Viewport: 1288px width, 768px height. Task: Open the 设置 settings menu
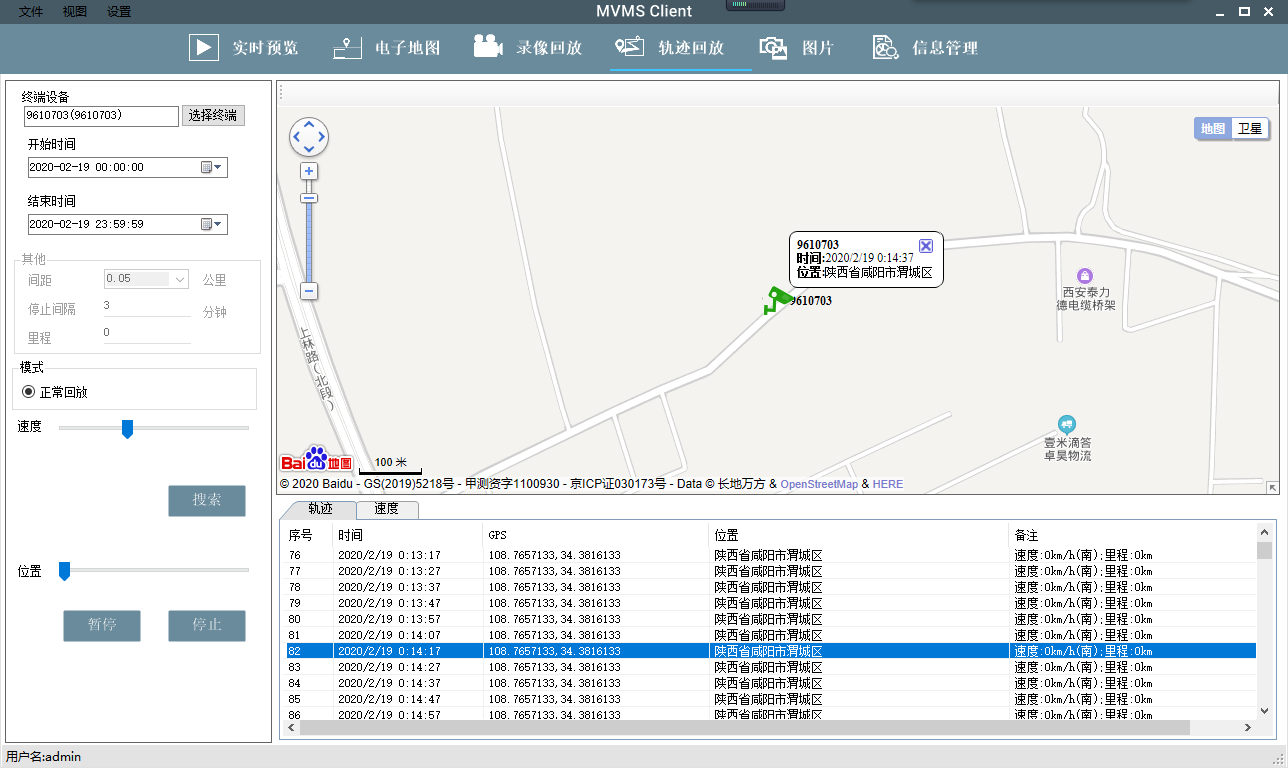point(119,12)
